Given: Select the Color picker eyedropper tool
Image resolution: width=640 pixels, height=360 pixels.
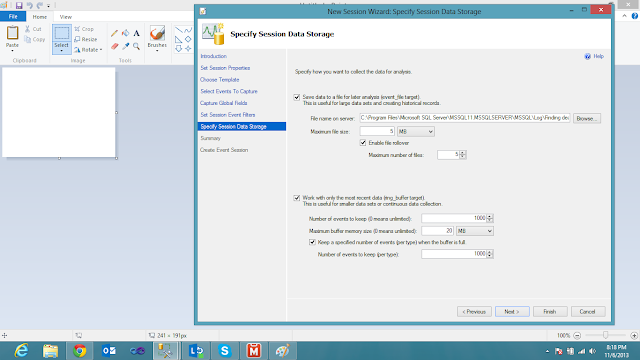Looking at the screenshot, I should click(125, 47).
